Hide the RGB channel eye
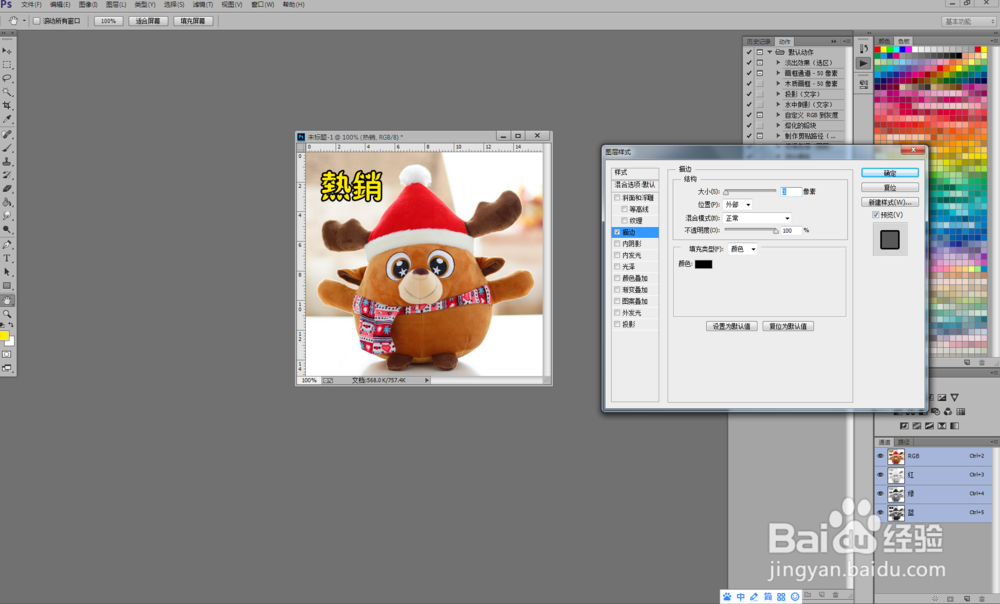This screenshot has height=604, width=1000. click(x=881, y=456)
